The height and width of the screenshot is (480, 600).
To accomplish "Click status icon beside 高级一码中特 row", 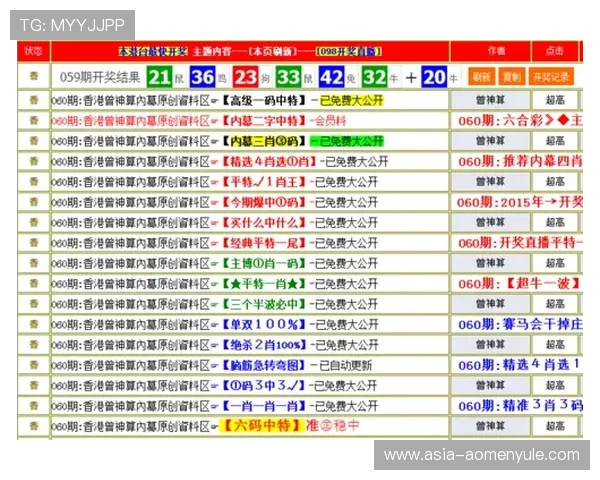I will click(34, 100).
